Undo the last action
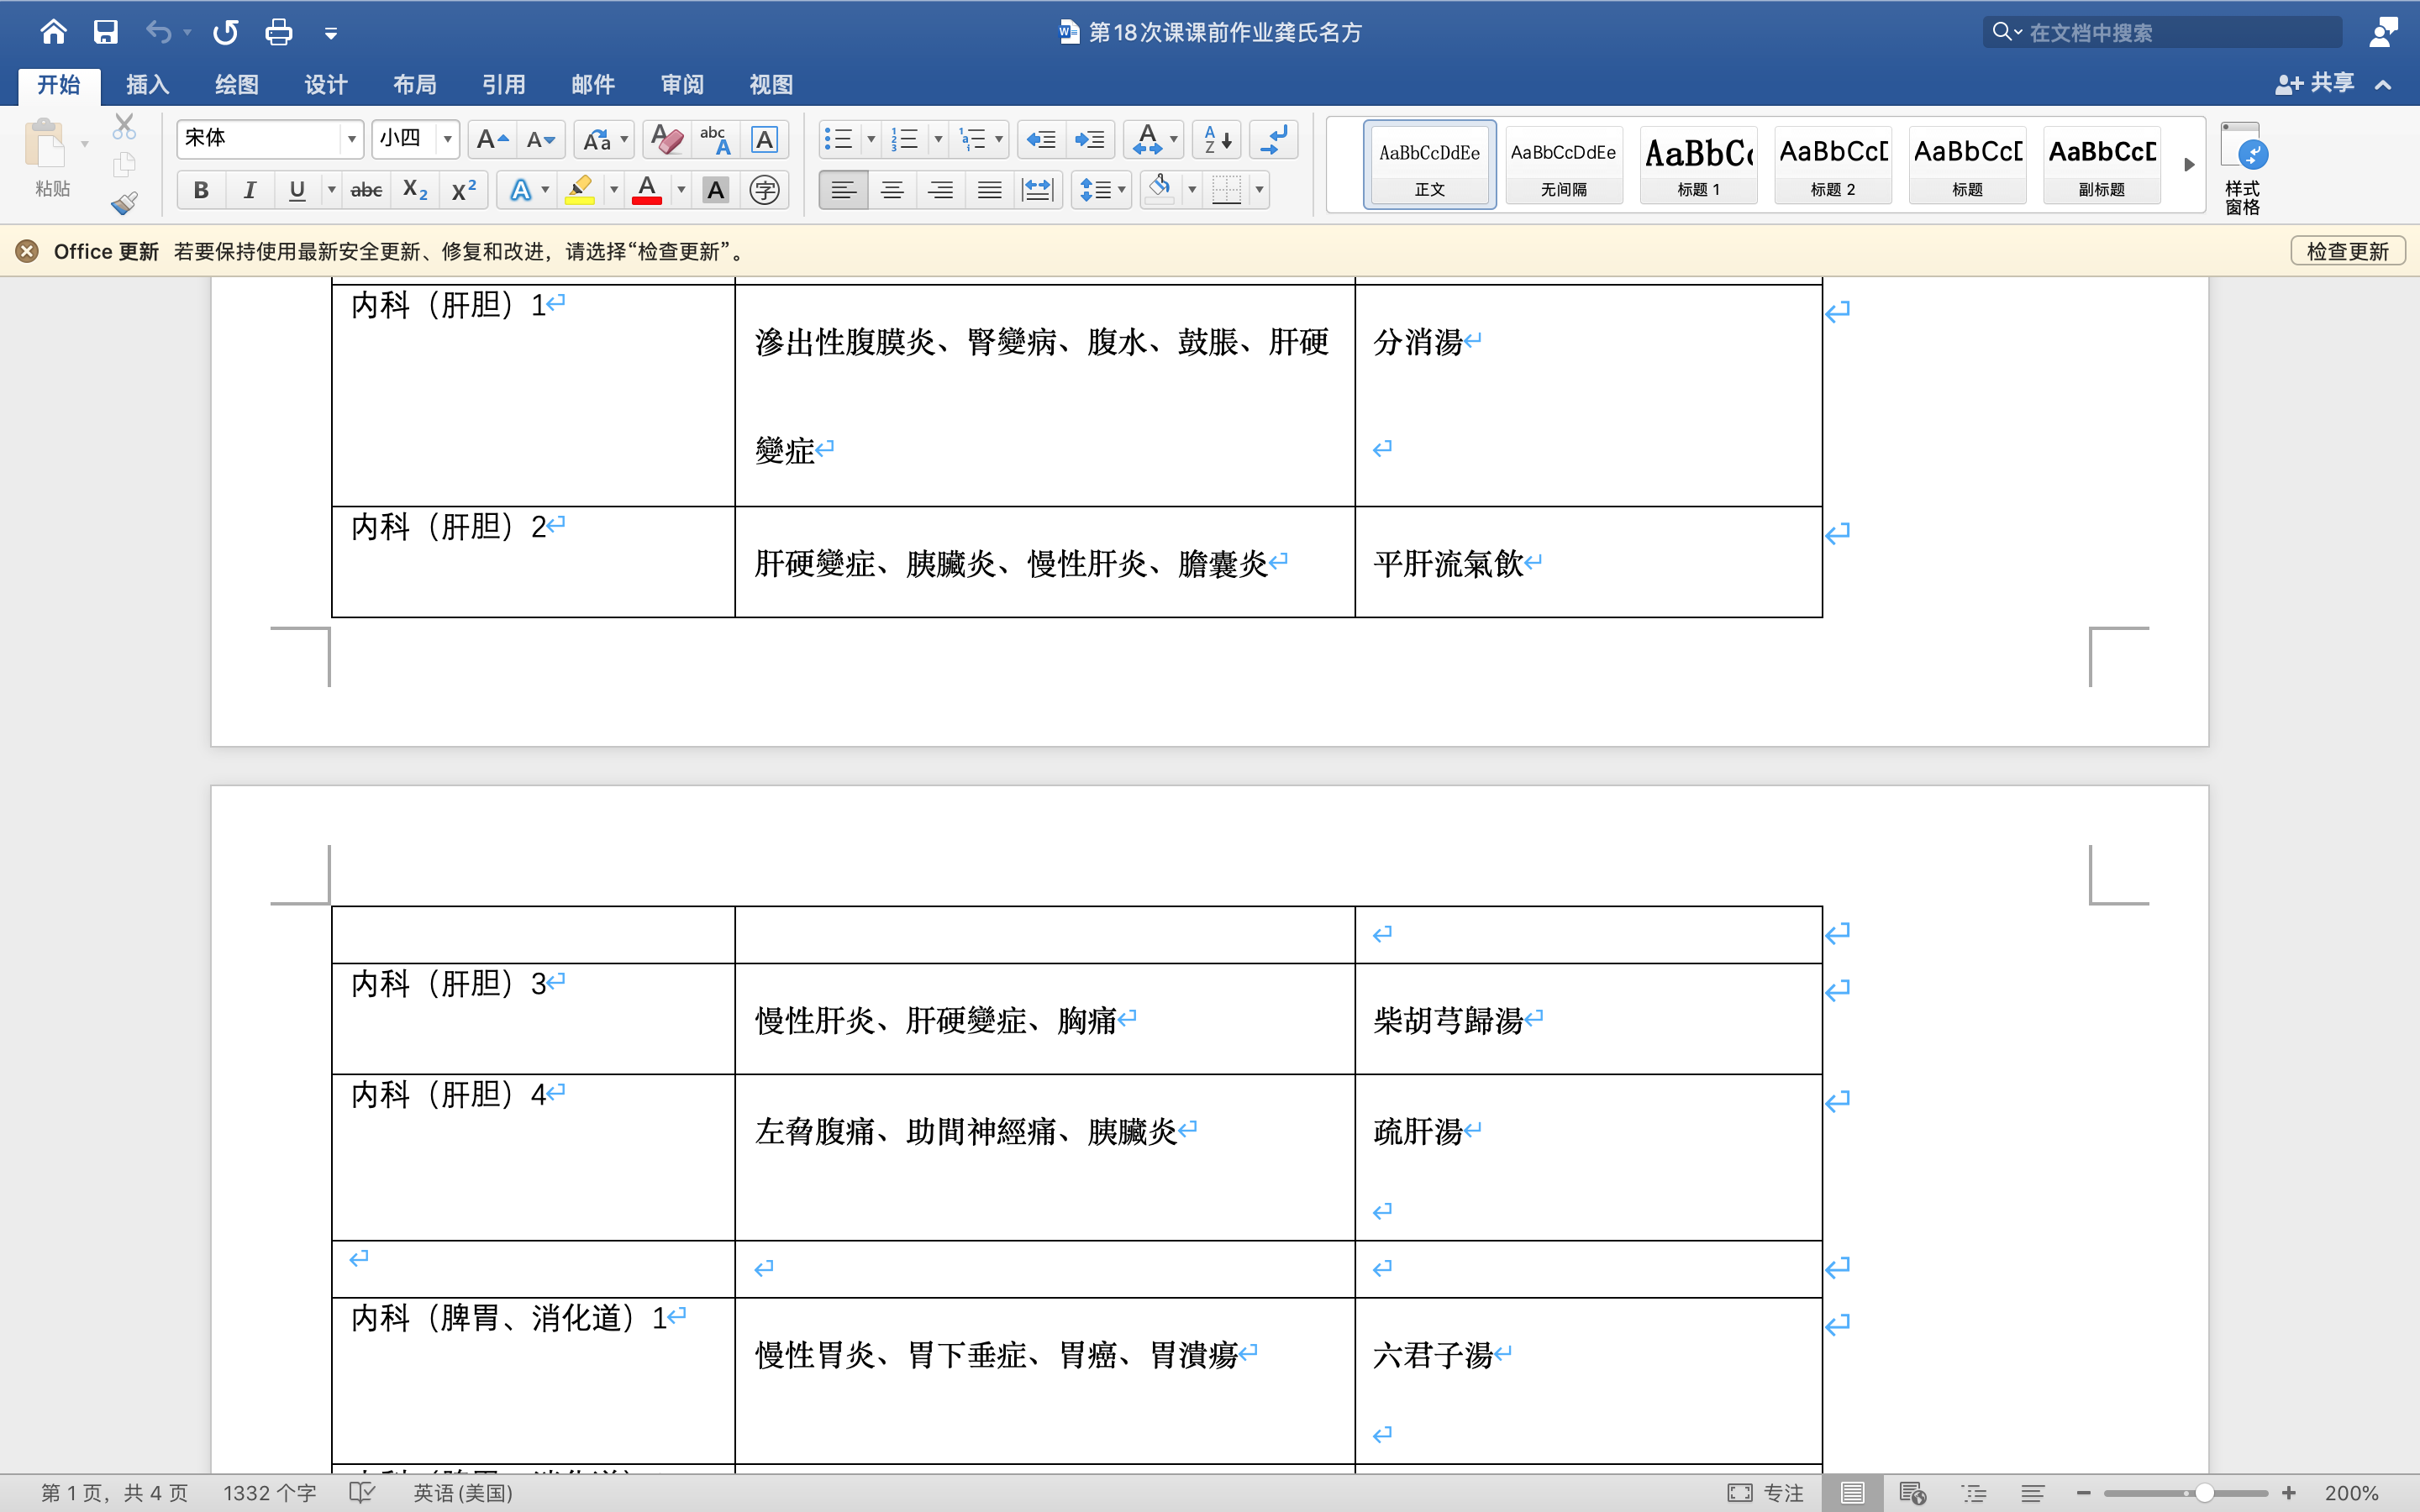Viewport: 2420px width, 1512px height. [158, 32]
